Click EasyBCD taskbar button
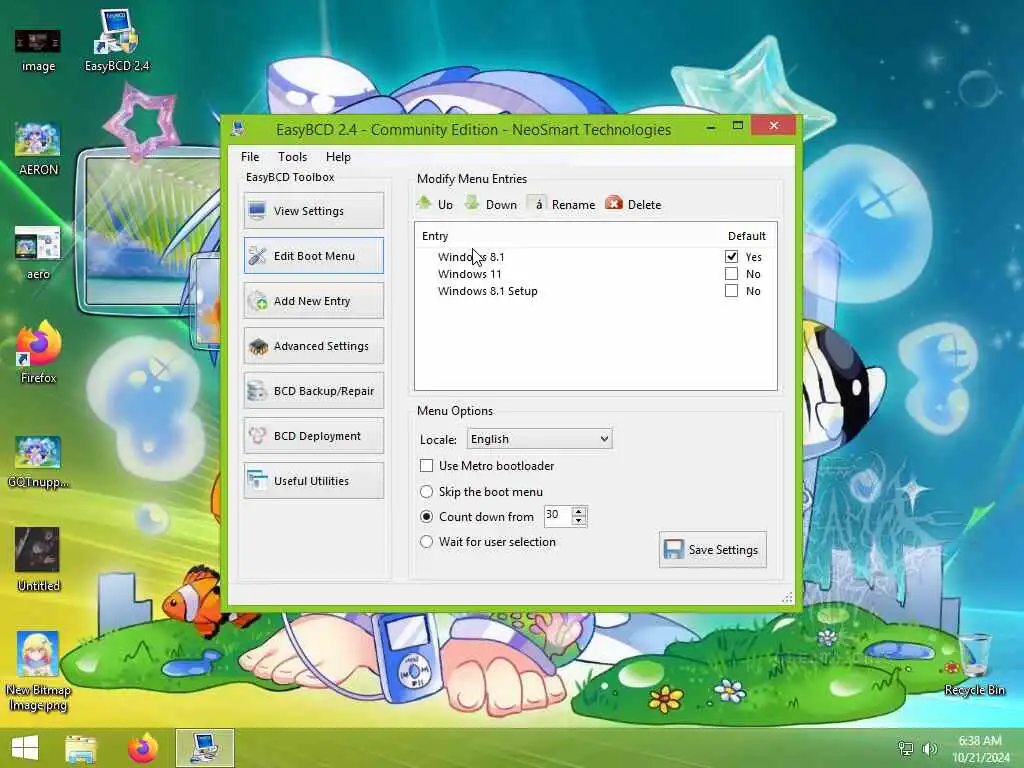 (204, 748)
